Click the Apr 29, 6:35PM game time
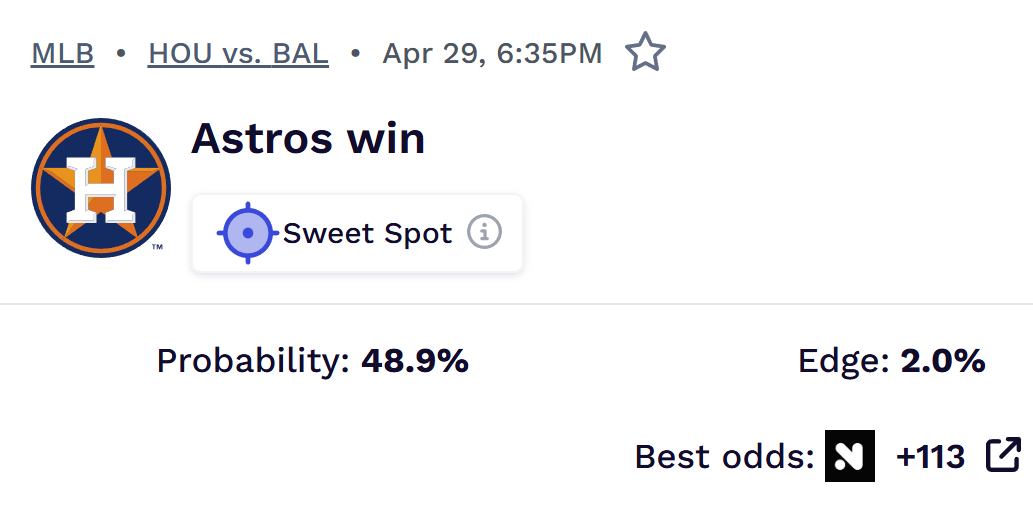The width and height of the screenshot is (1033, 515). click(492, 53)
